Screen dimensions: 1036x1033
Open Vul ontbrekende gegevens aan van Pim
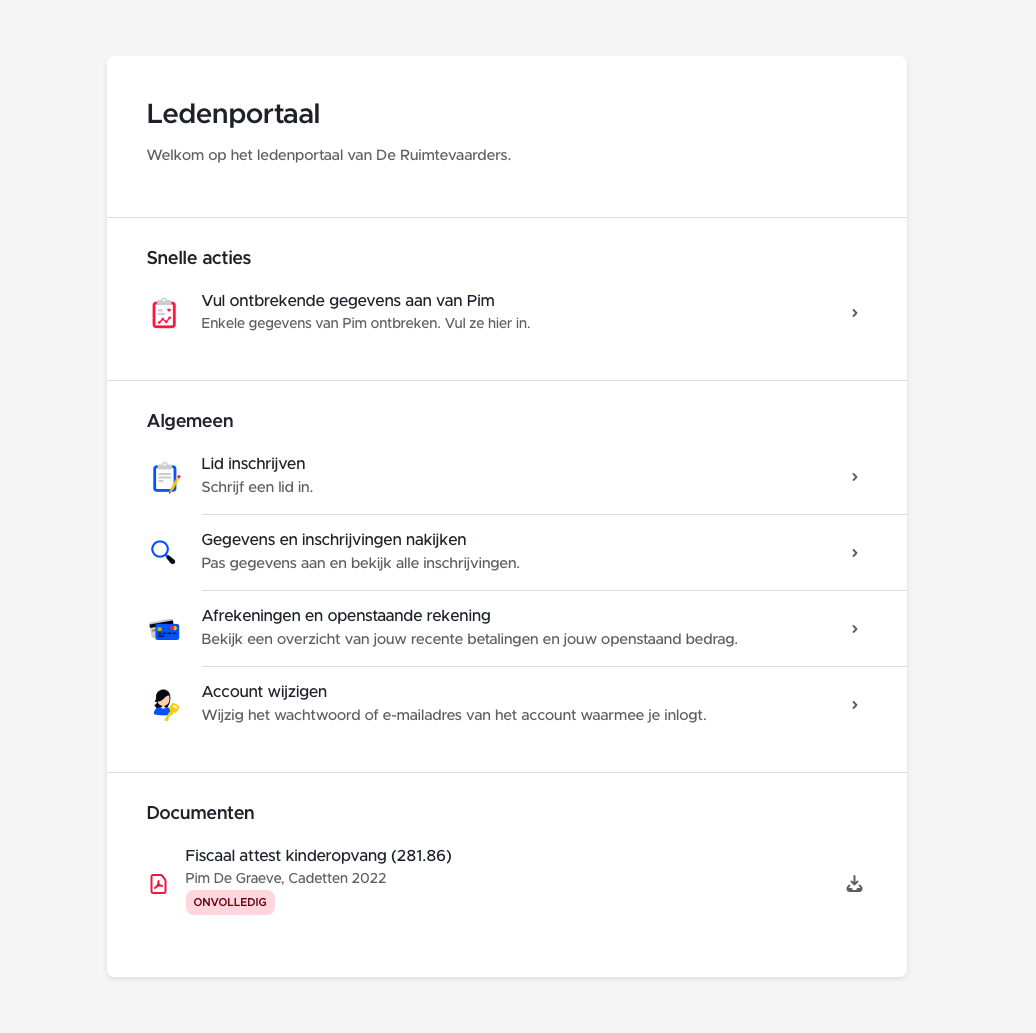pos(507,312)
